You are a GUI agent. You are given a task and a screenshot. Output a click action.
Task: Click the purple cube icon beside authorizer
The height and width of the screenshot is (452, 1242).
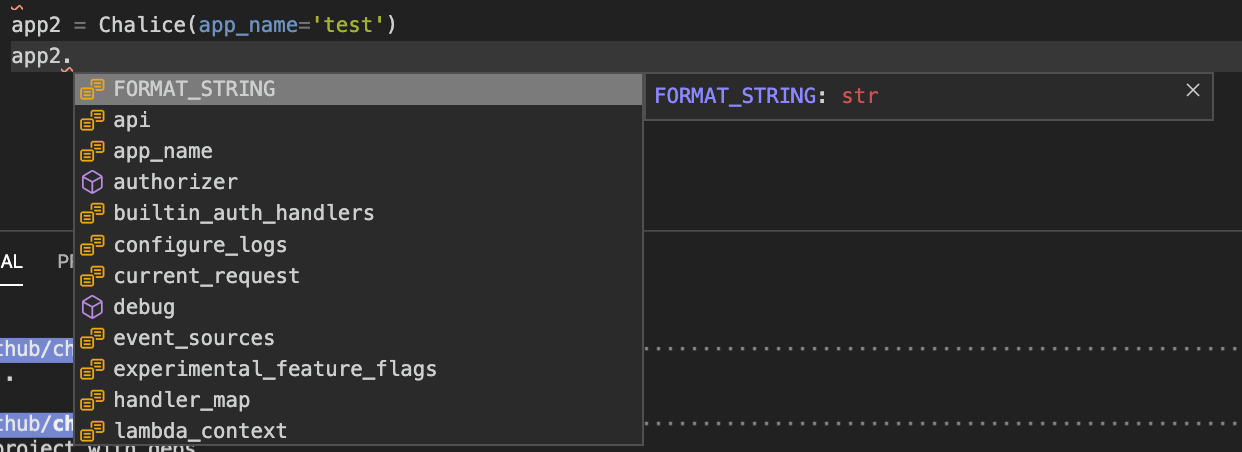pos(92,182)
